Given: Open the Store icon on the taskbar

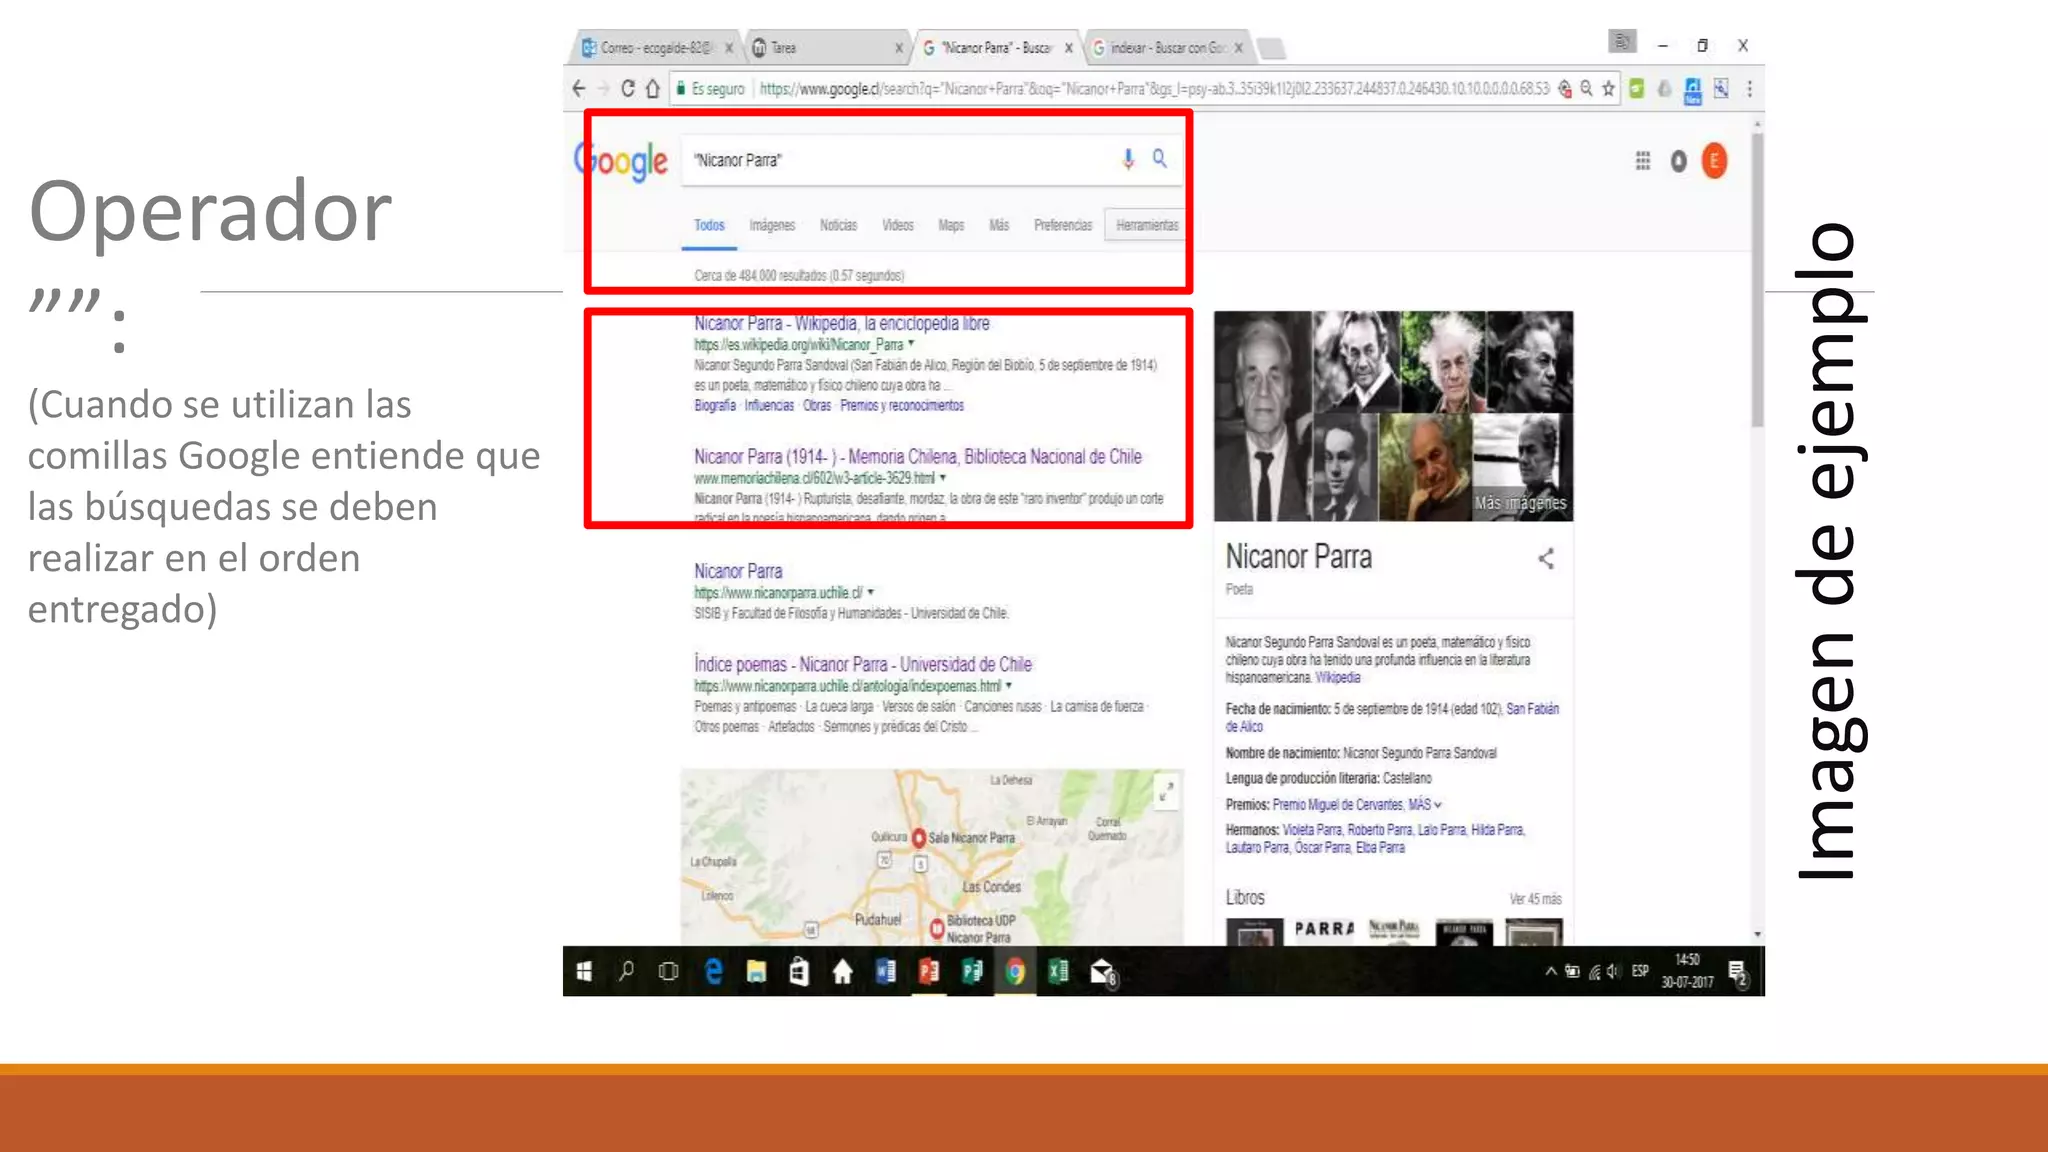Looking at the screenshot, I should click(x=799, y=971).
